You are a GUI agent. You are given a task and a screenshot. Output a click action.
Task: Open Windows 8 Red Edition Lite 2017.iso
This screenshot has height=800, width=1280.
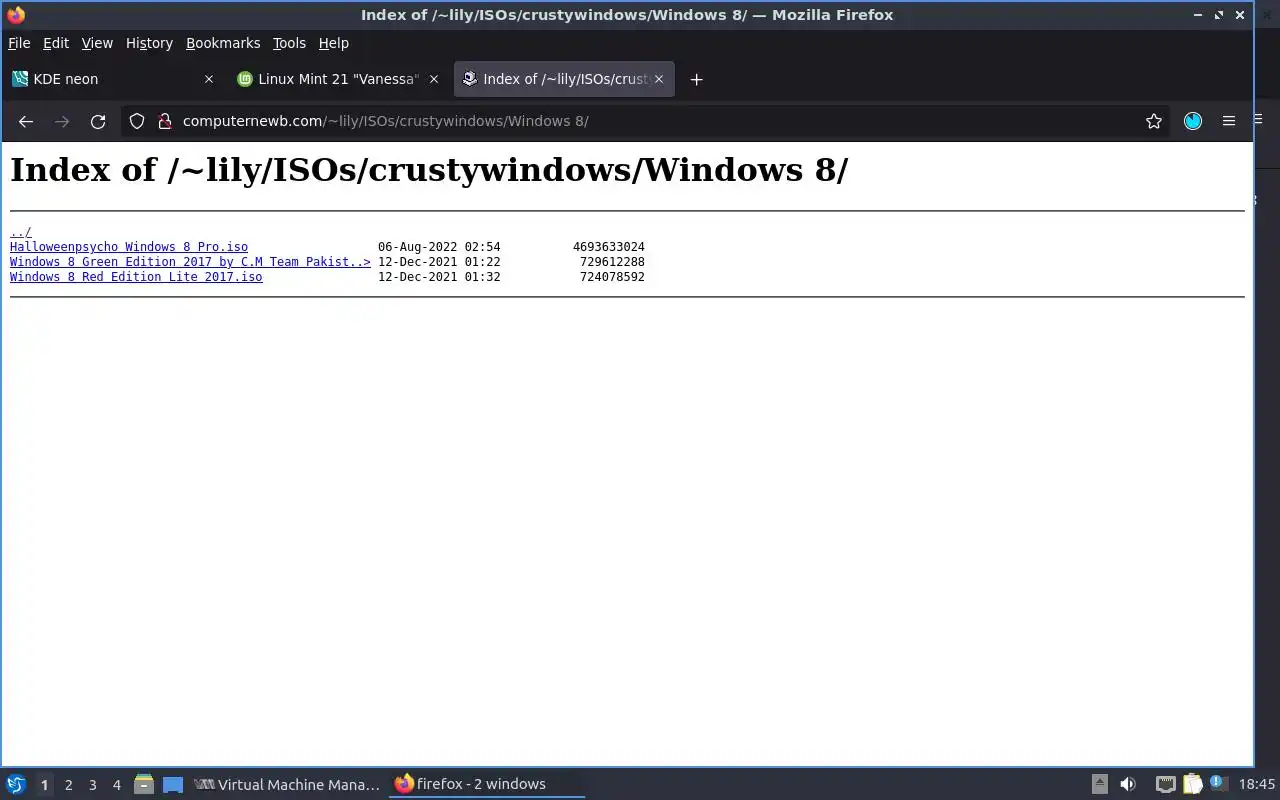click(x=136, y=277)
